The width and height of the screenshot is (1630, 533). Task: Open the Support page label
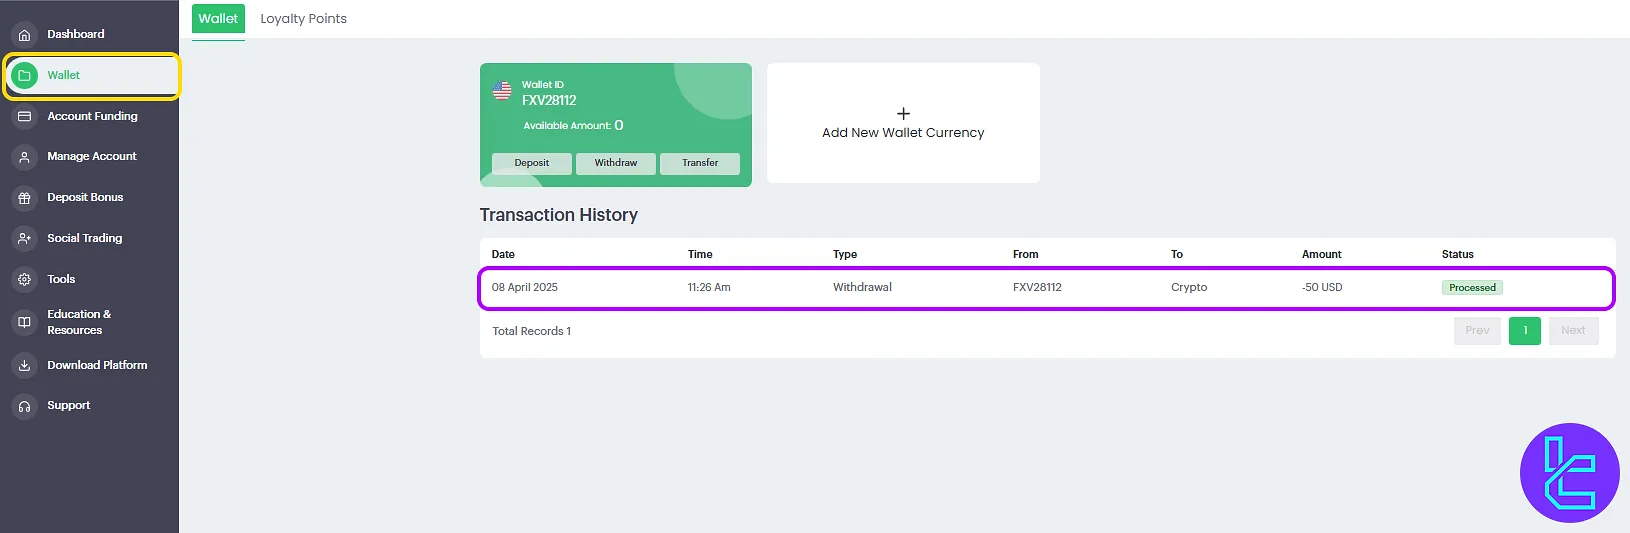69,405
